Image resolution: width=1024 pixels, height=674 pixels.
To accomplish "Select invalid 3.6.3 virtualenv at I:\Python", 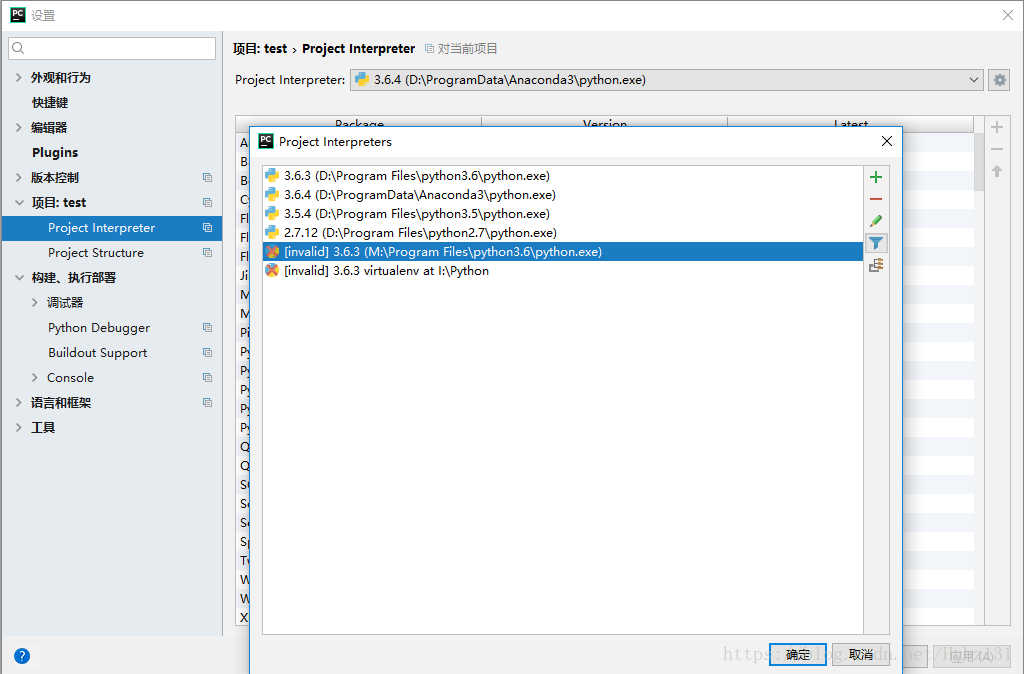I will tap(562, 270).
